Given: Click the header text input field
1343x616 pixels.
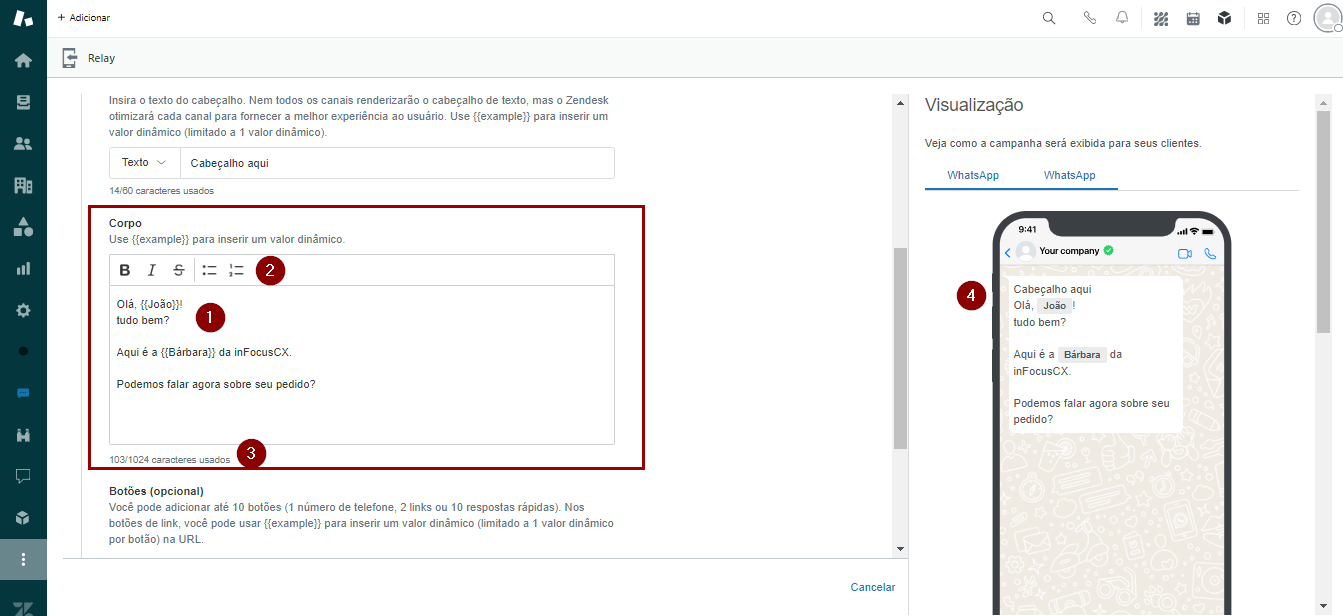Looking at the screenshot, I should click(x=396, y=163).
